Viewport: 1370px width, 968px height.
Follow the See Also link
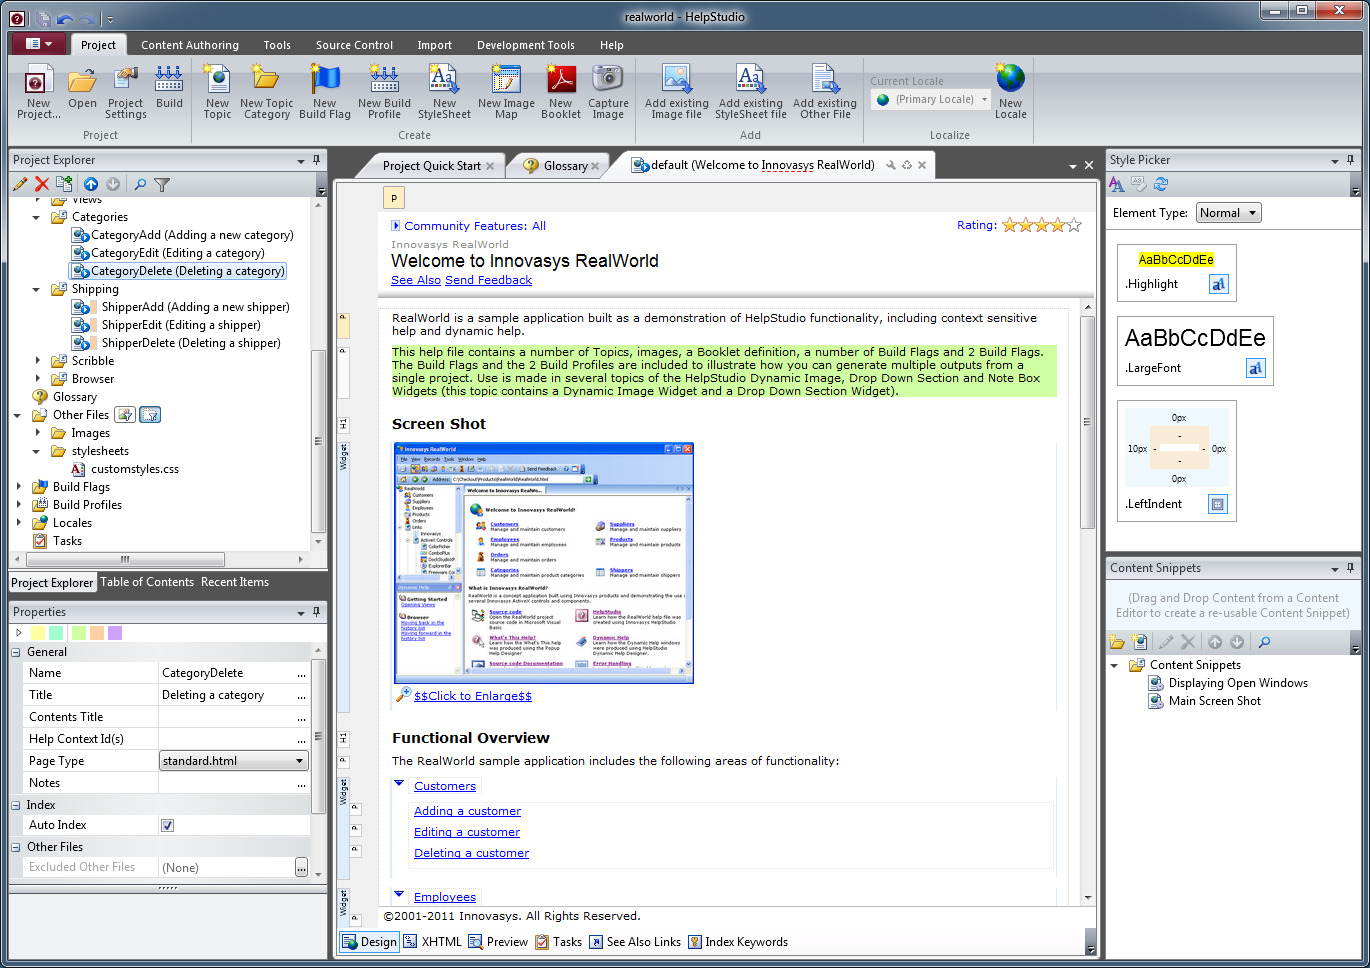pyautogui.click(x=416, y=280)
